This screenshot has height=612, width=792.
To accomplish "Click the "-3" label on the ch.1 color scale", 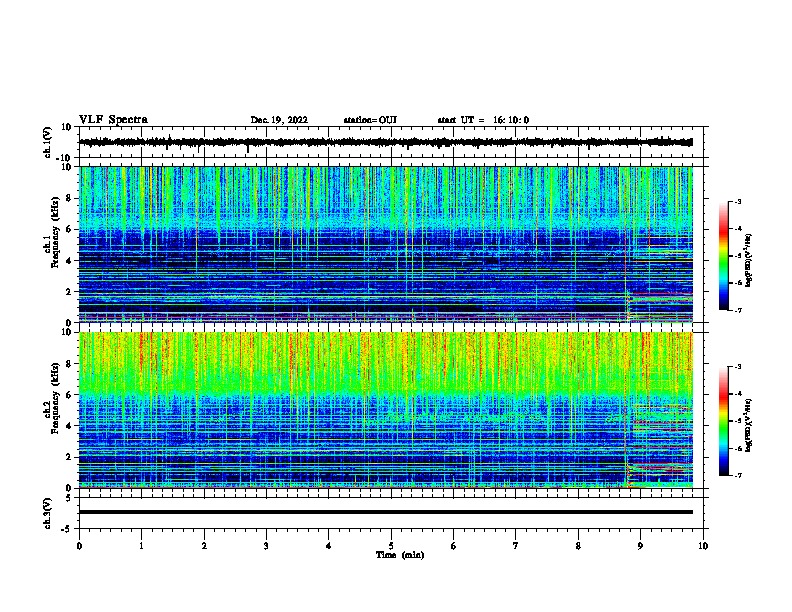I will click(x=737, y=201).
